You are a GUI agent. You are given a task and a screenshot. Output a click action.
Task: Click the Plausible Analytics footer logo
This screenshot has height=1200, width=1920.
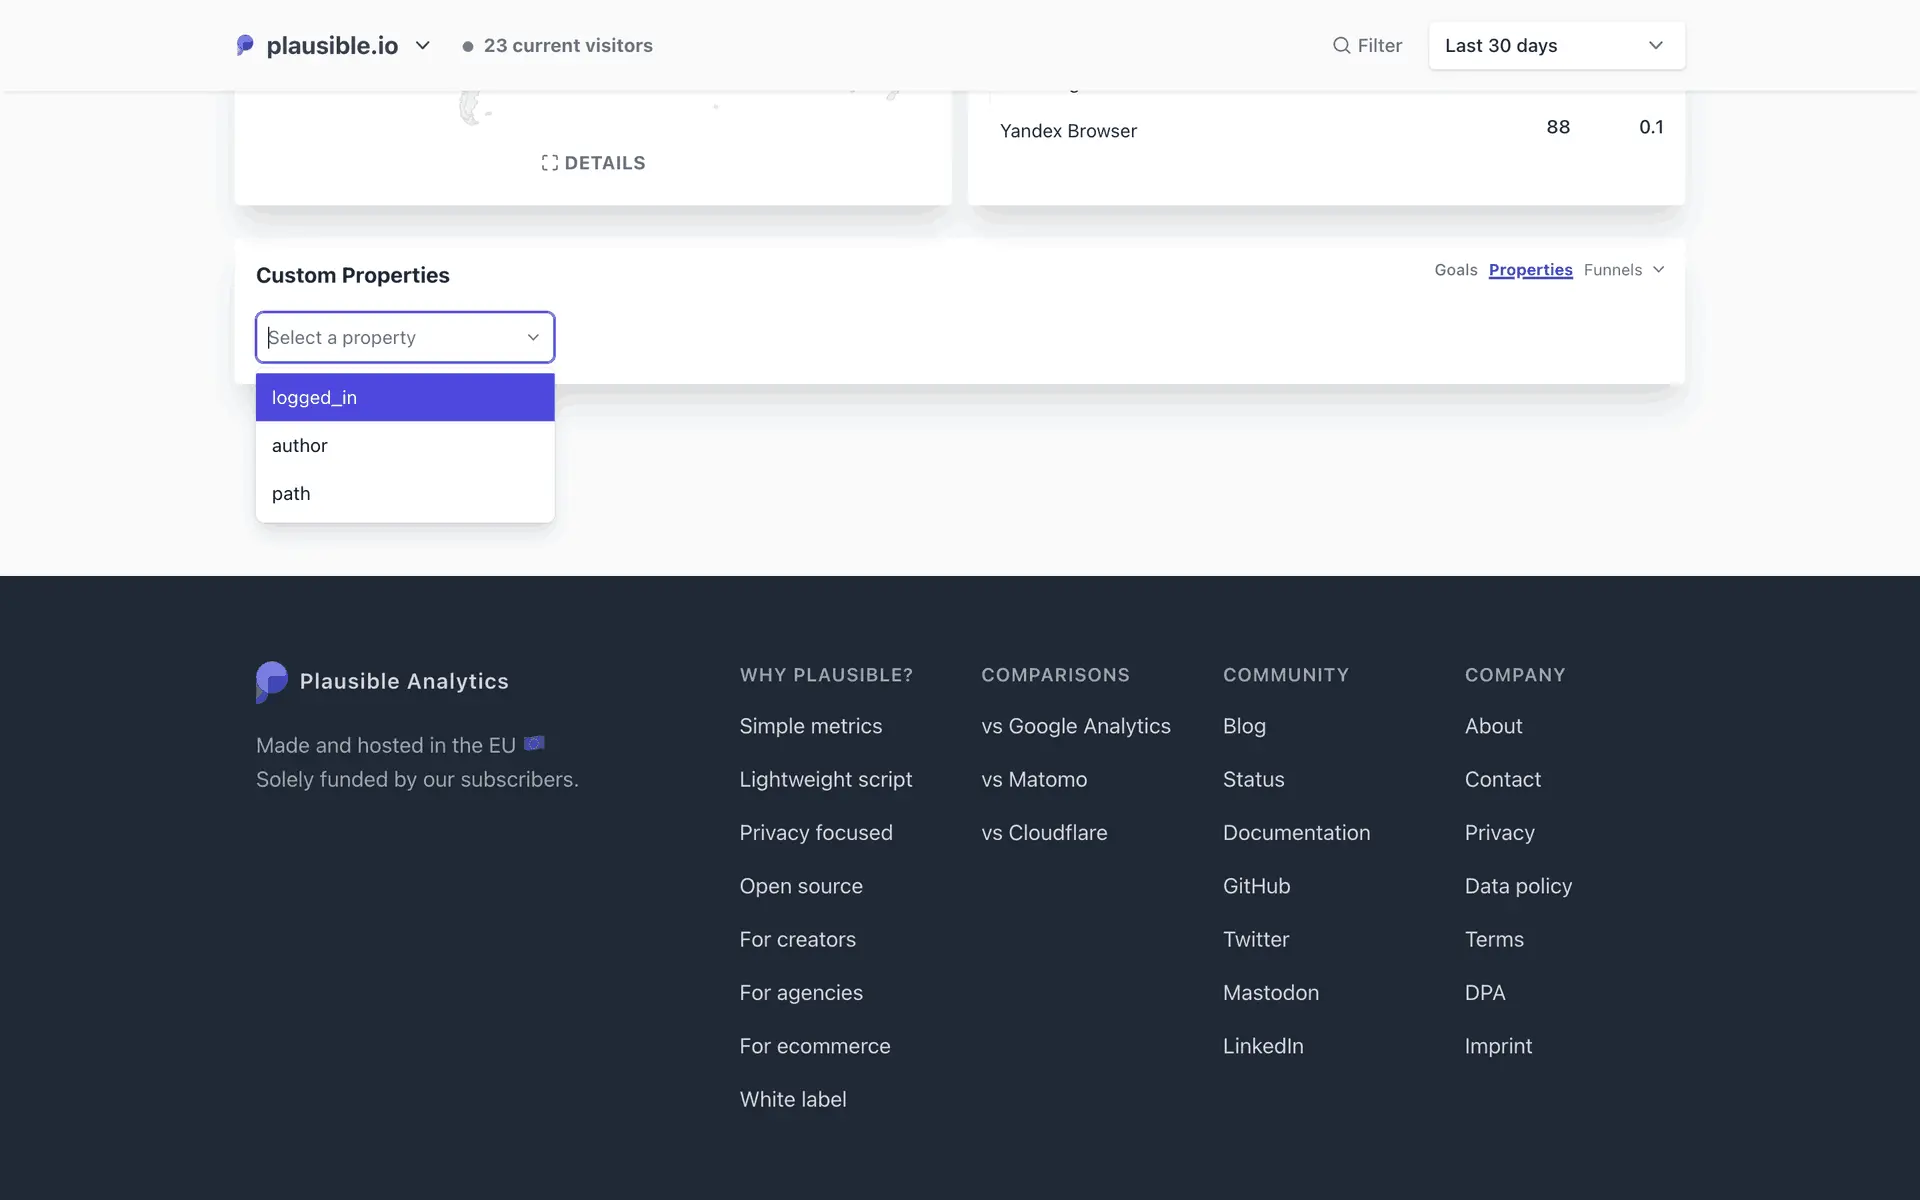[x=271, y=681]
